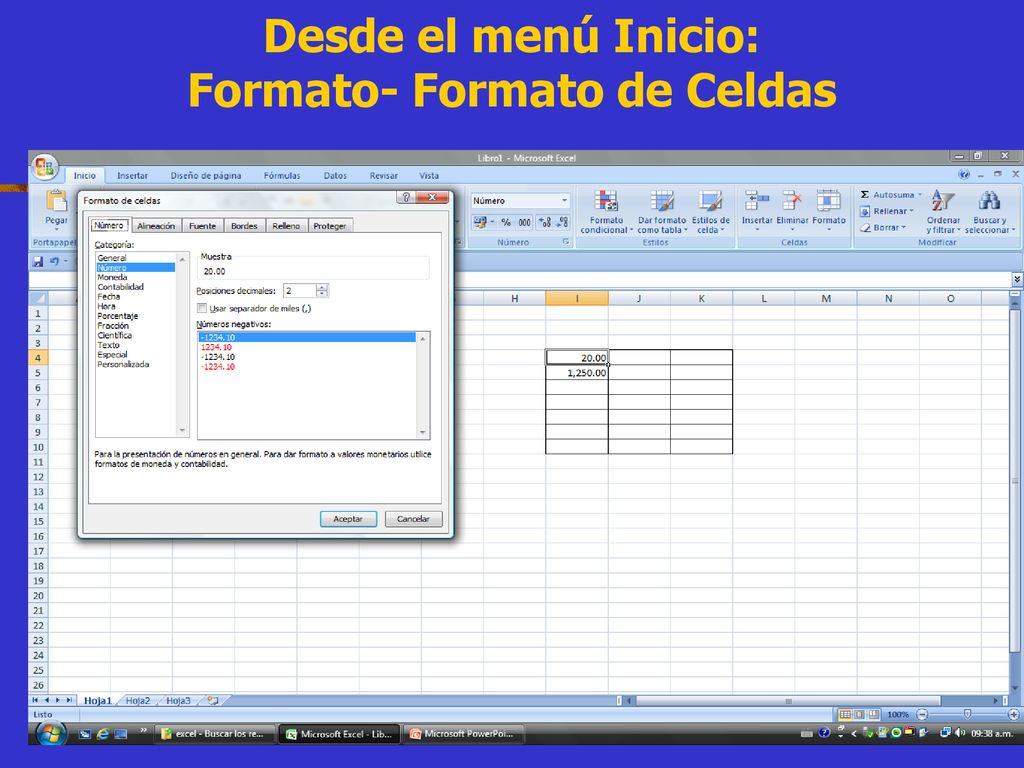Open the Datos ribbon tab
Image resolution: width=1024 pixels, height=768 pixels.
tap(335, 175)
